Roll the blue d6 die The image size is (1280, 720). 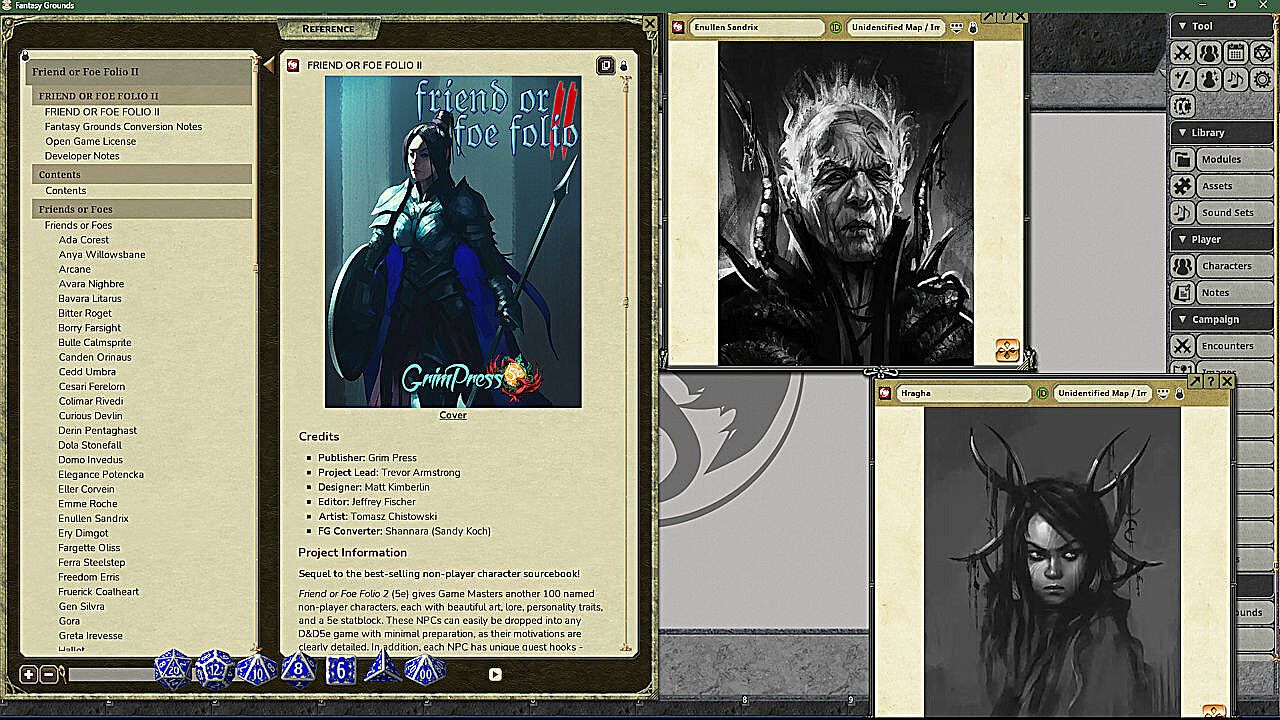pos(341,670)
